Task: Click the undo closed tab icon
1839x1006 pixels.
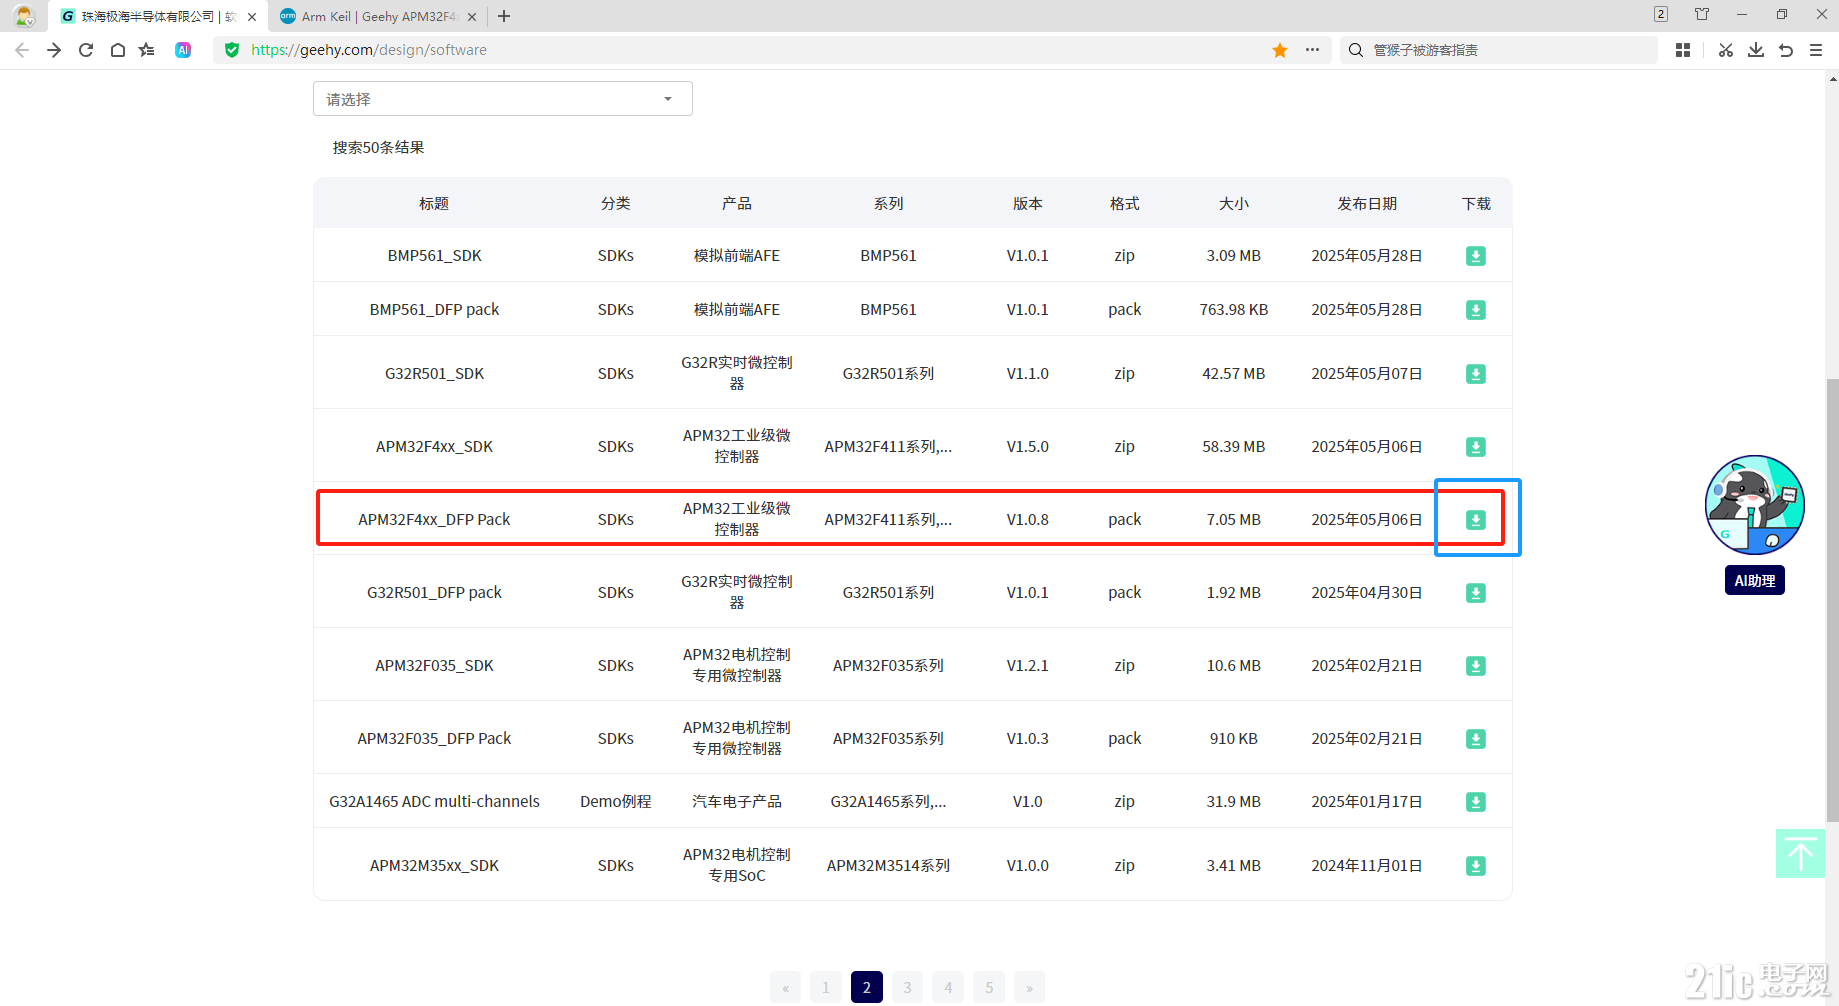Action: point(1786,50)
